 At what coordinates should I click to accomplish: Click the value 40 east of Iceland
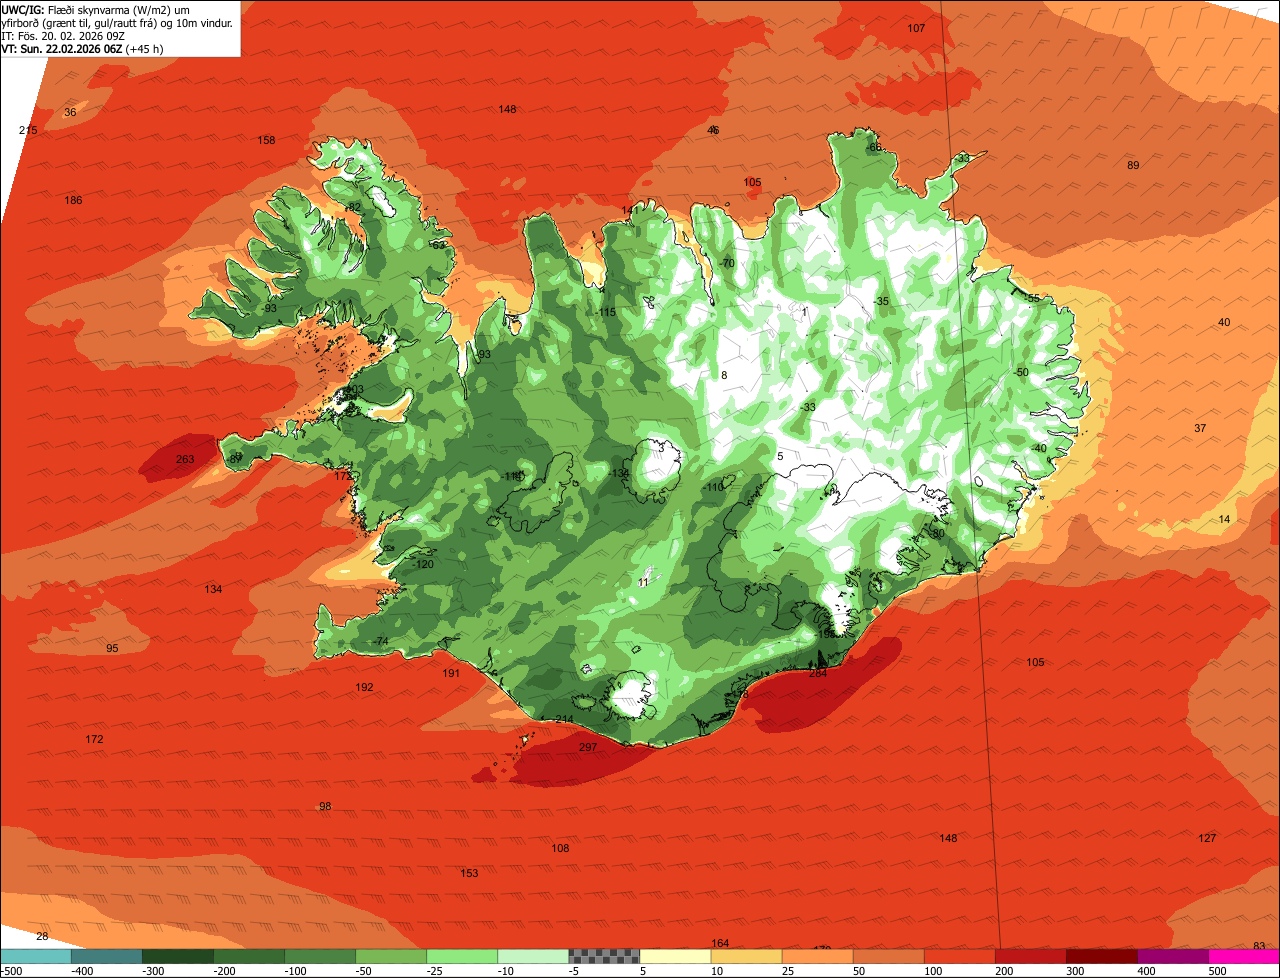(x=1224, y=322)
